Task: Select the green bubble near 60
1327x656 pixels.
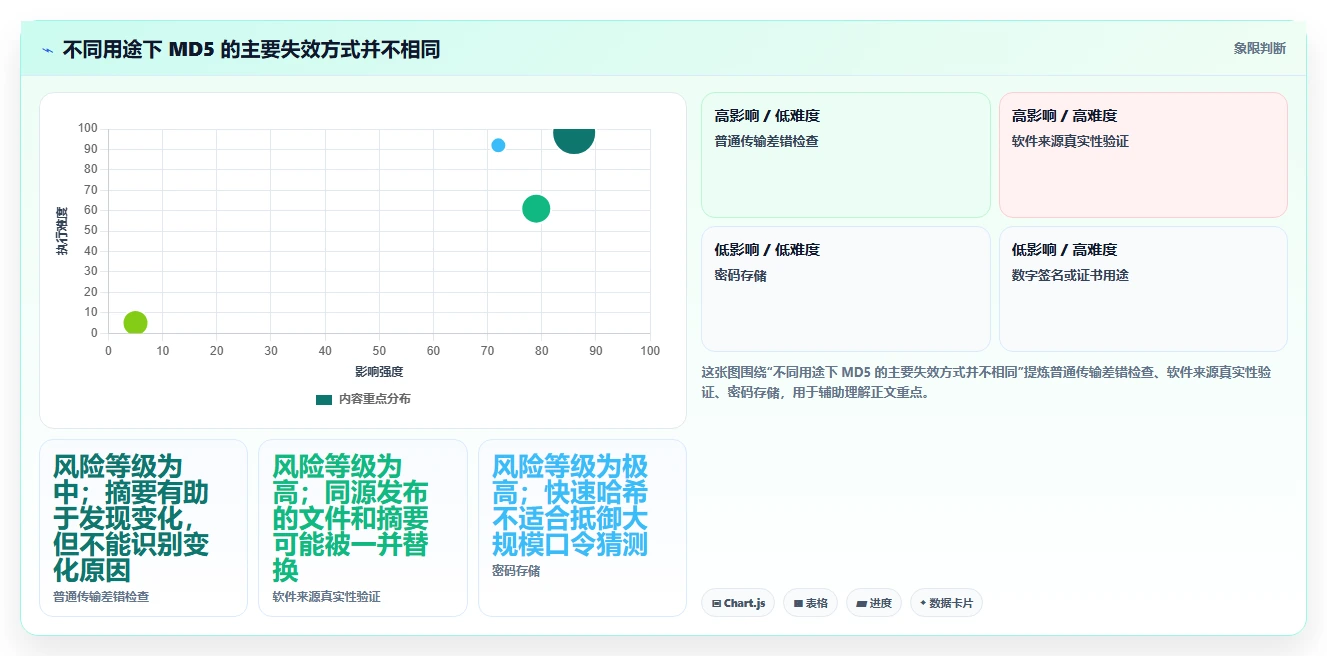Action: pyautogui.click(x=536, y=208)
